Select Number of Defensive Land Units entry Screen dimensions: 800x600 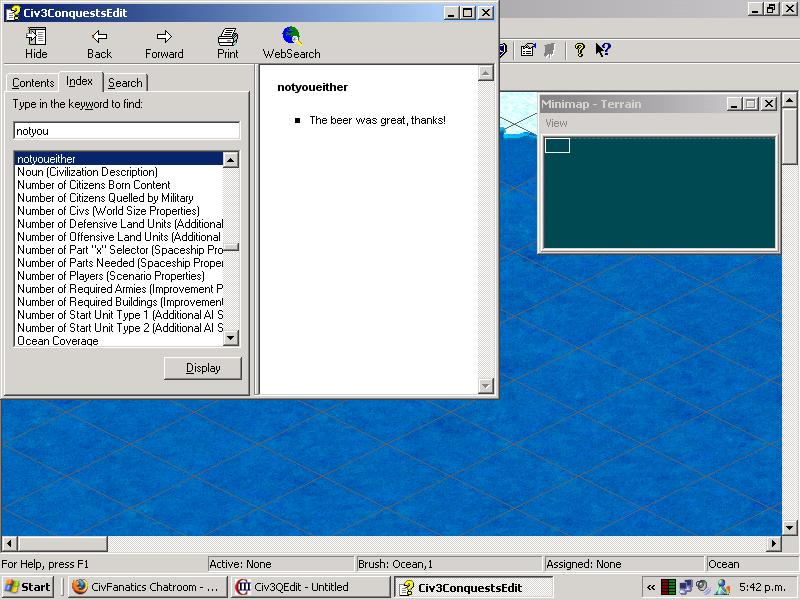point(119,224)
